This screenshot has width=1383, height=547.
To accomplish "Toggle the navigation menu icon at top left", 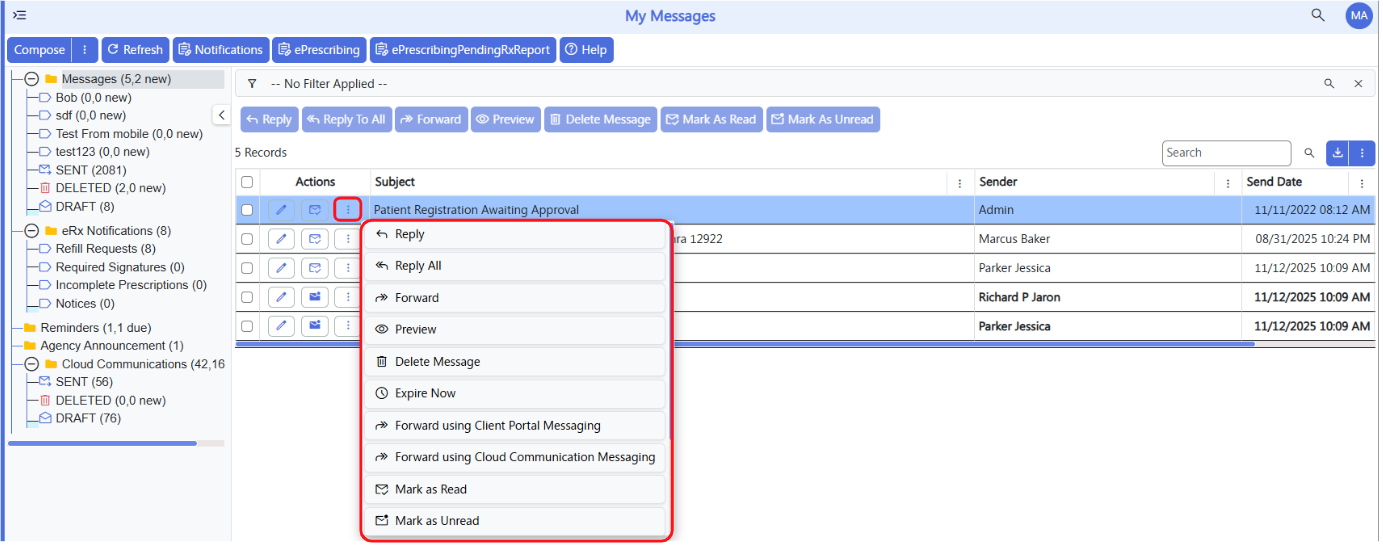I will (x=19, y=15).
